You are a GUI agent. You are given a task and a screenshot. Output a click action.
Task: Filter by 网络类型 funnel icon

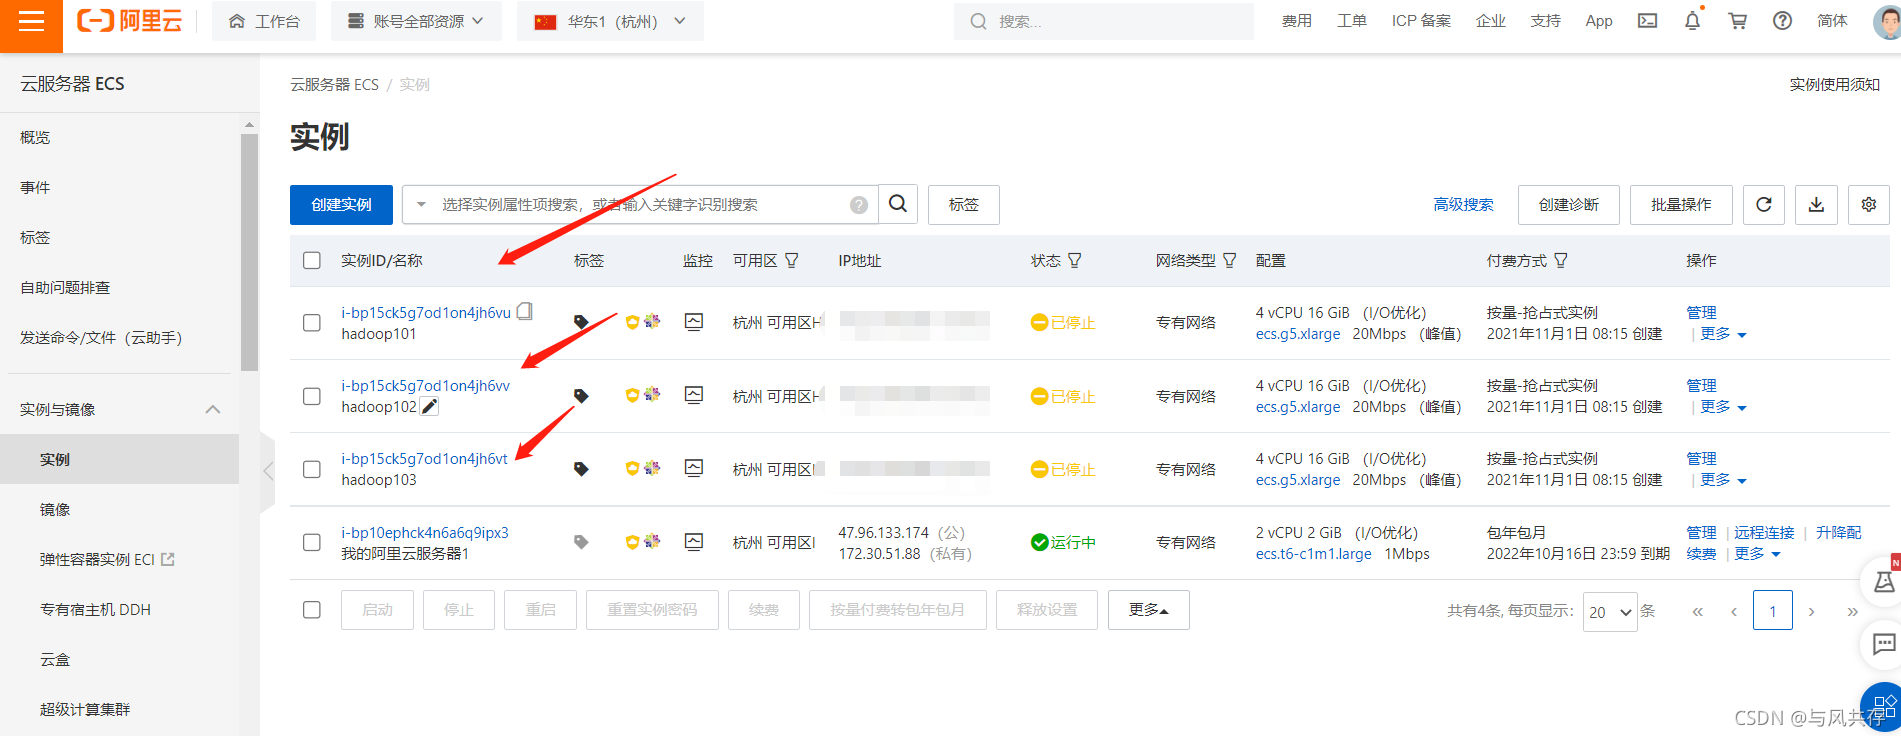1230,260
